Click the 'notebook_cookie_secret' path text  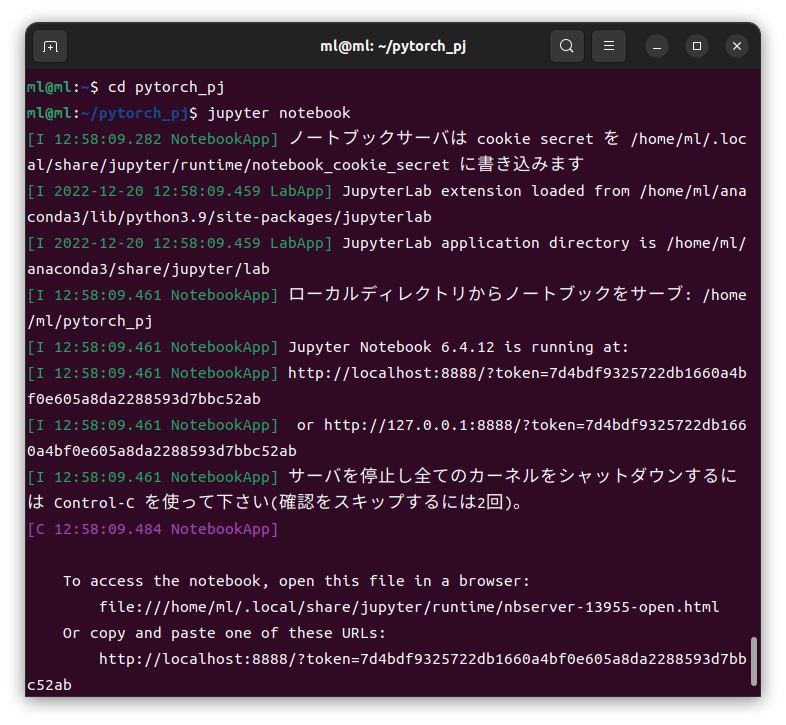point(350,165)
